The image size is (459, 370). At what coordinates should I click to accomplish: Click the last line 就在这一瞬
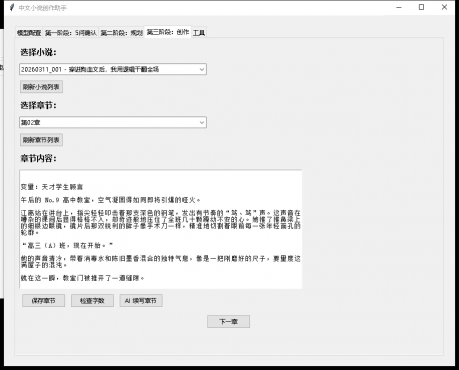[x=83, y=278]
